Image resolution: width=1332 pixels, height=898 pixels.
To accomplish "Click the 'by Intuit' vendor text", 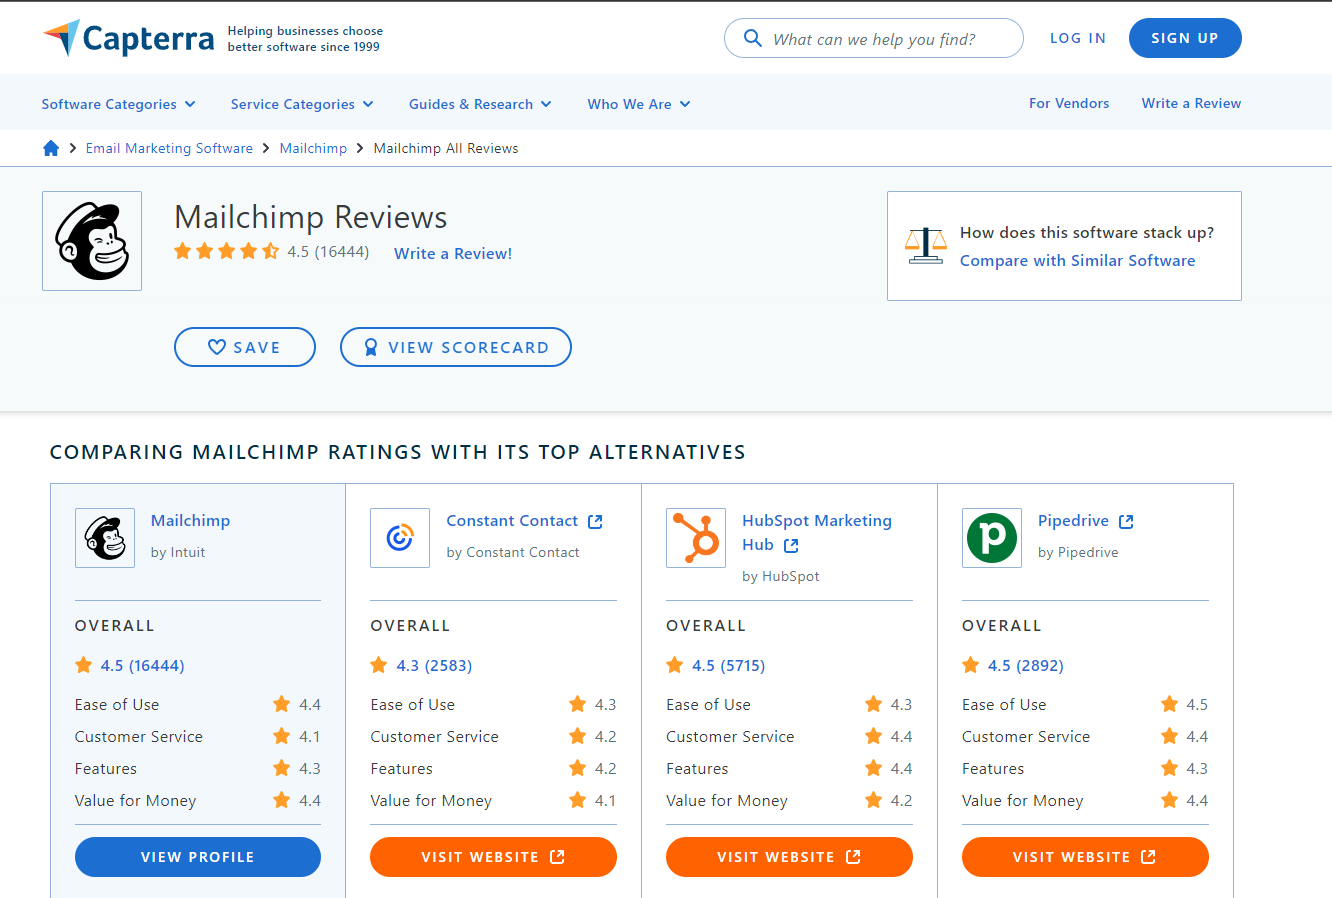I will [178, 552].
